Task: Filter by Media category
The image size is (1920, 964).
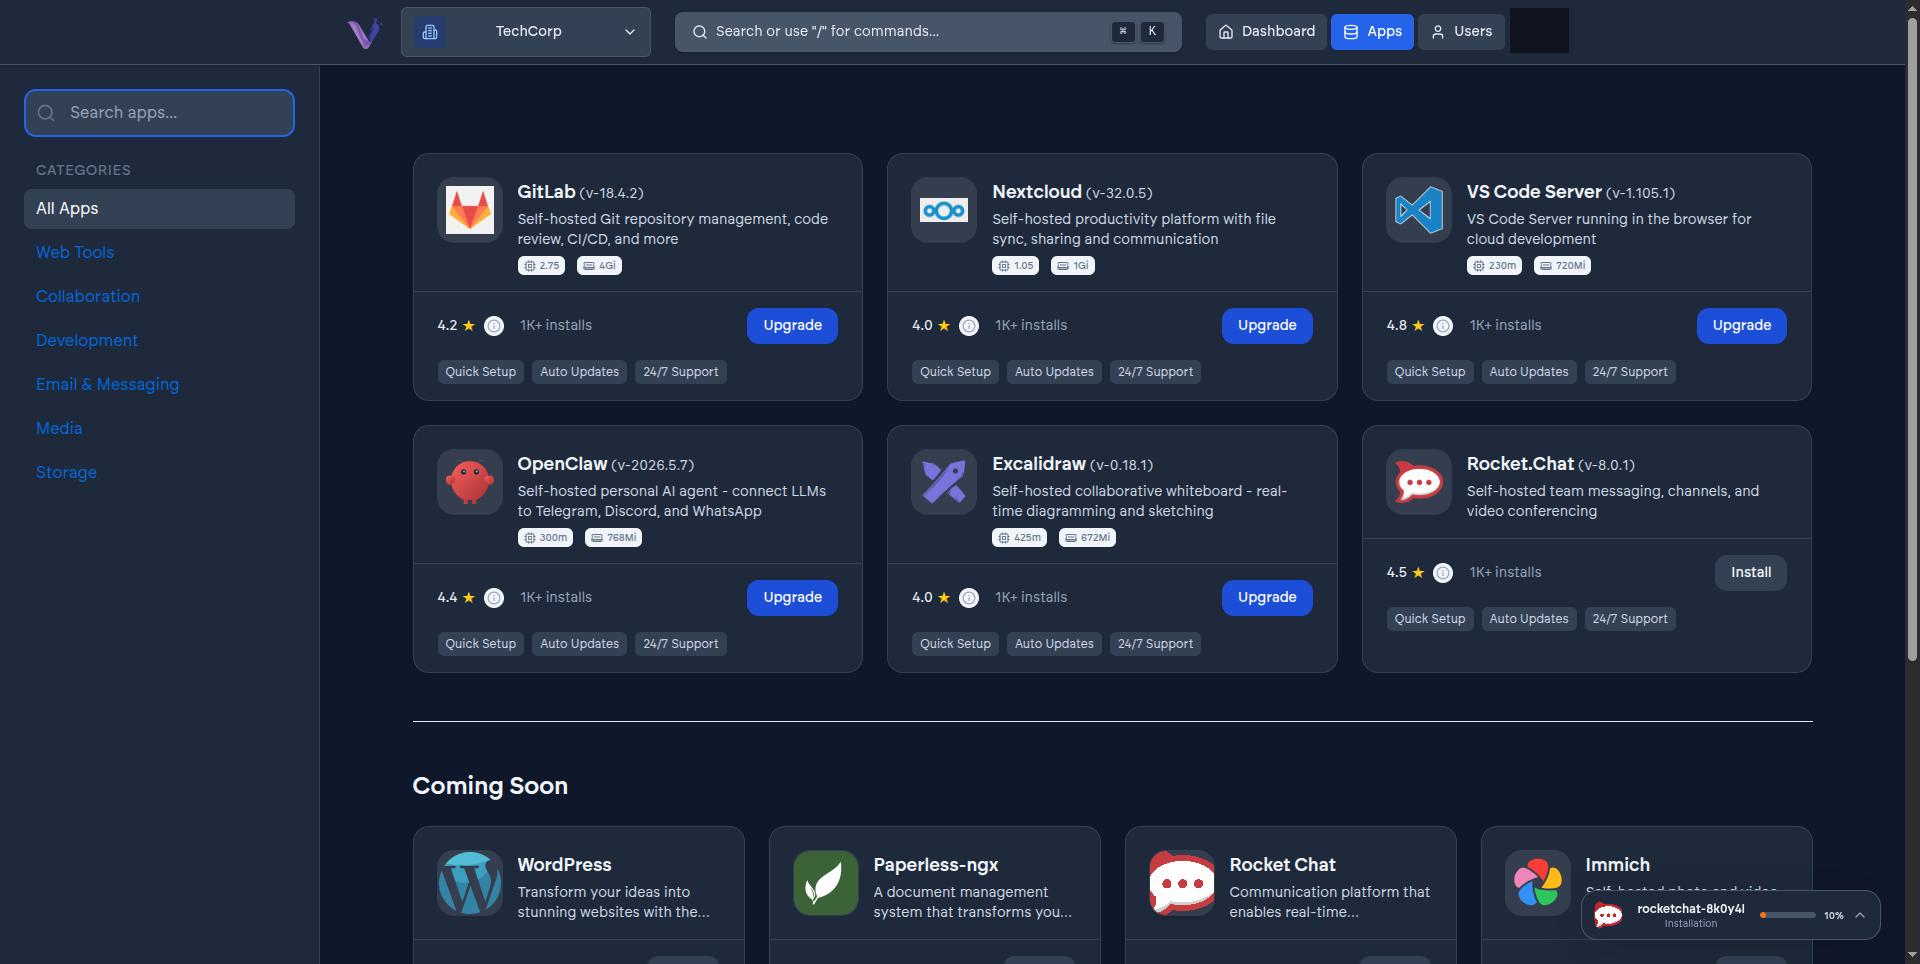Action: tap(59, 429)
